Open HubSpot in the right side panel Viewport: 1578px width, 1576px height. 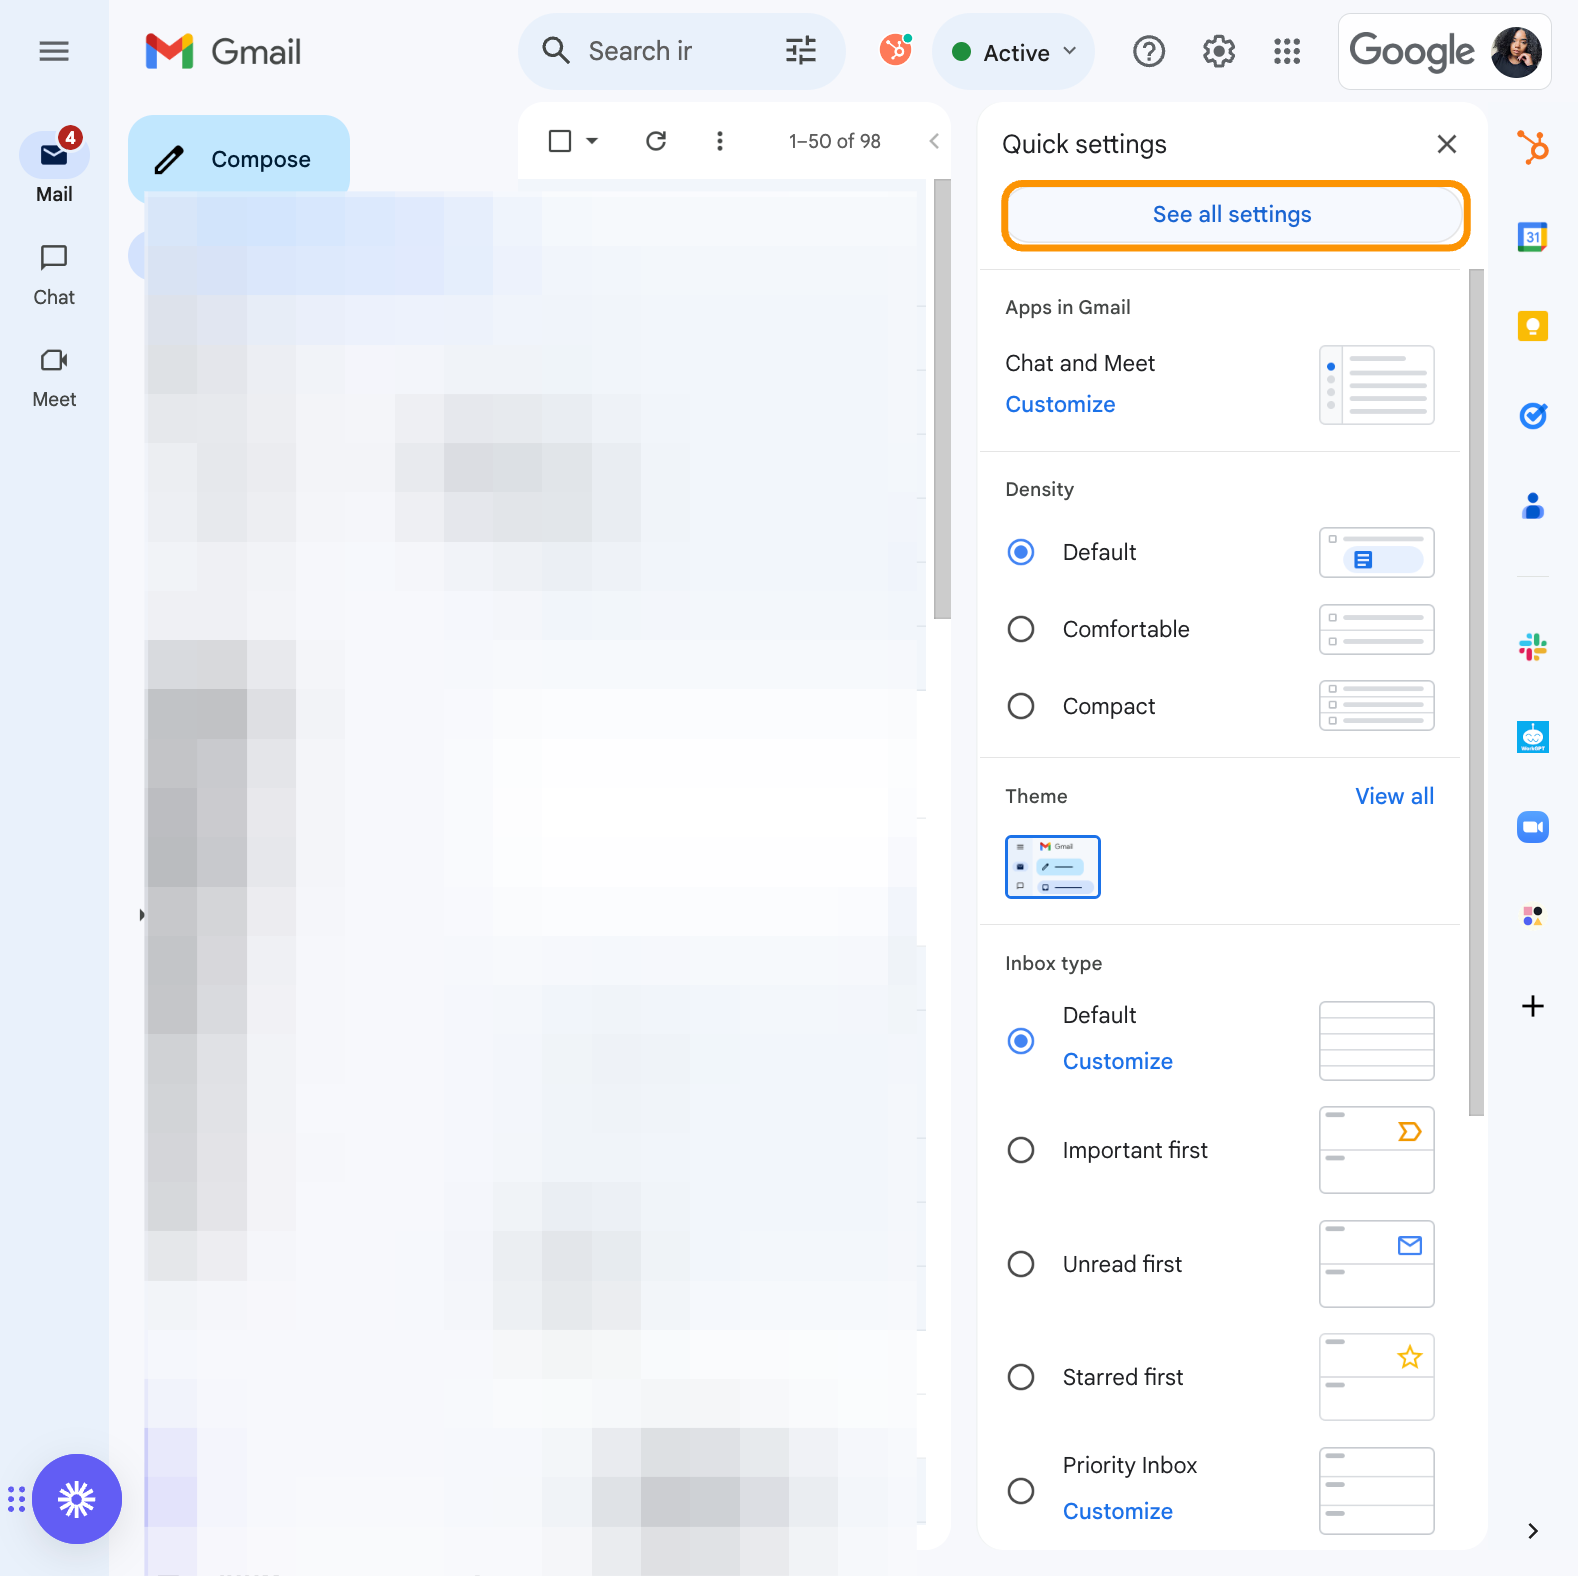1533,148
